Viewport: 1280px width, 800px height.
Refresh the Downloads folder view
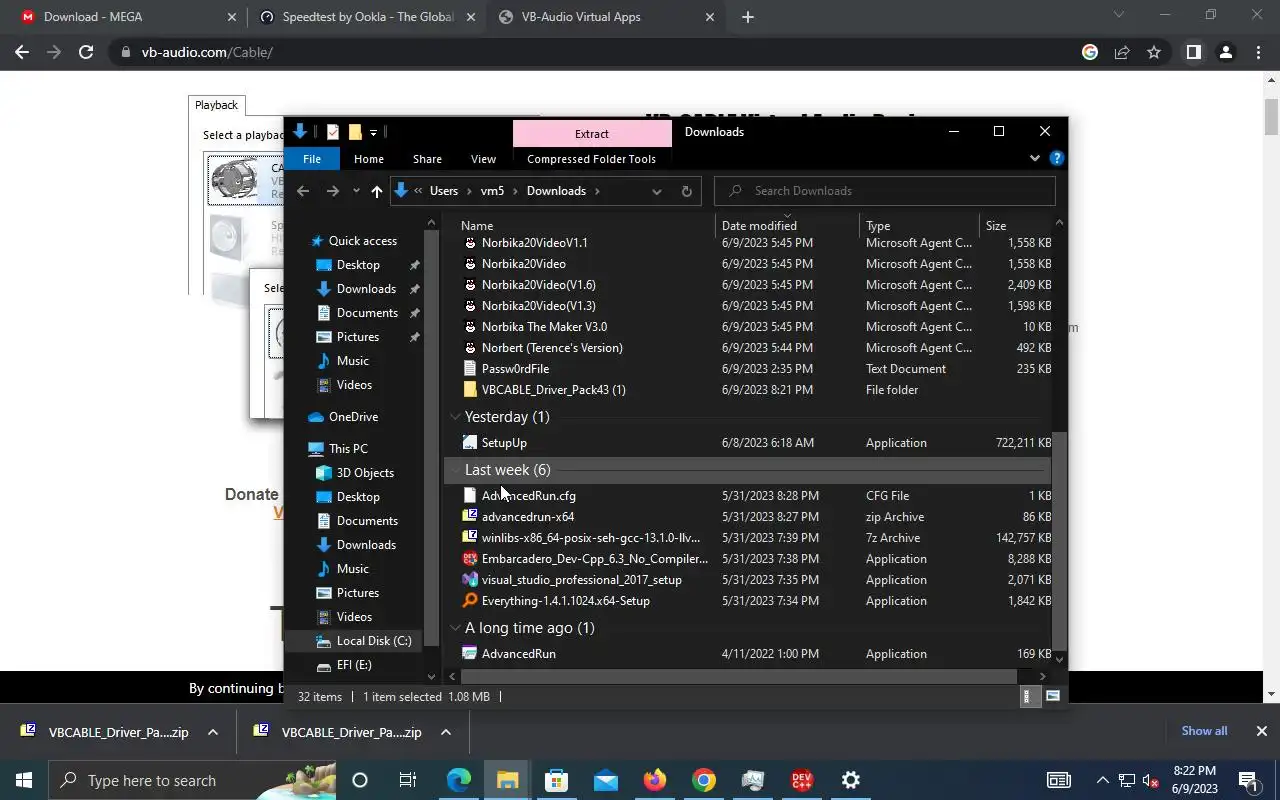[x=686, y=191]
